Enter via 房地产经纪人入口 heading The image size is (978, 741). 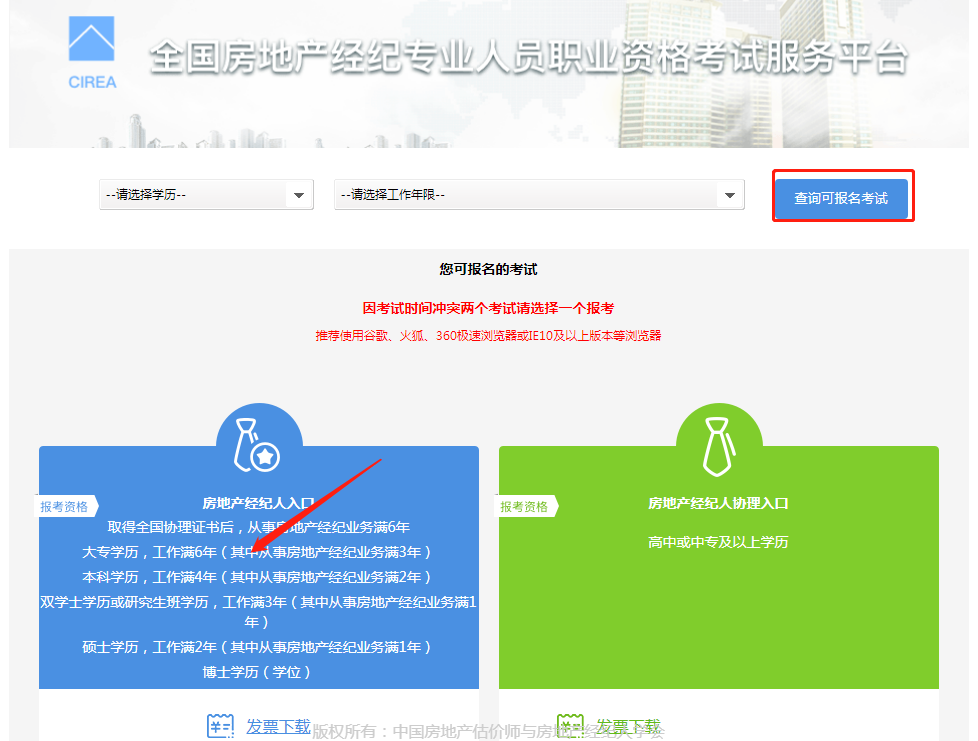[258, 503]
